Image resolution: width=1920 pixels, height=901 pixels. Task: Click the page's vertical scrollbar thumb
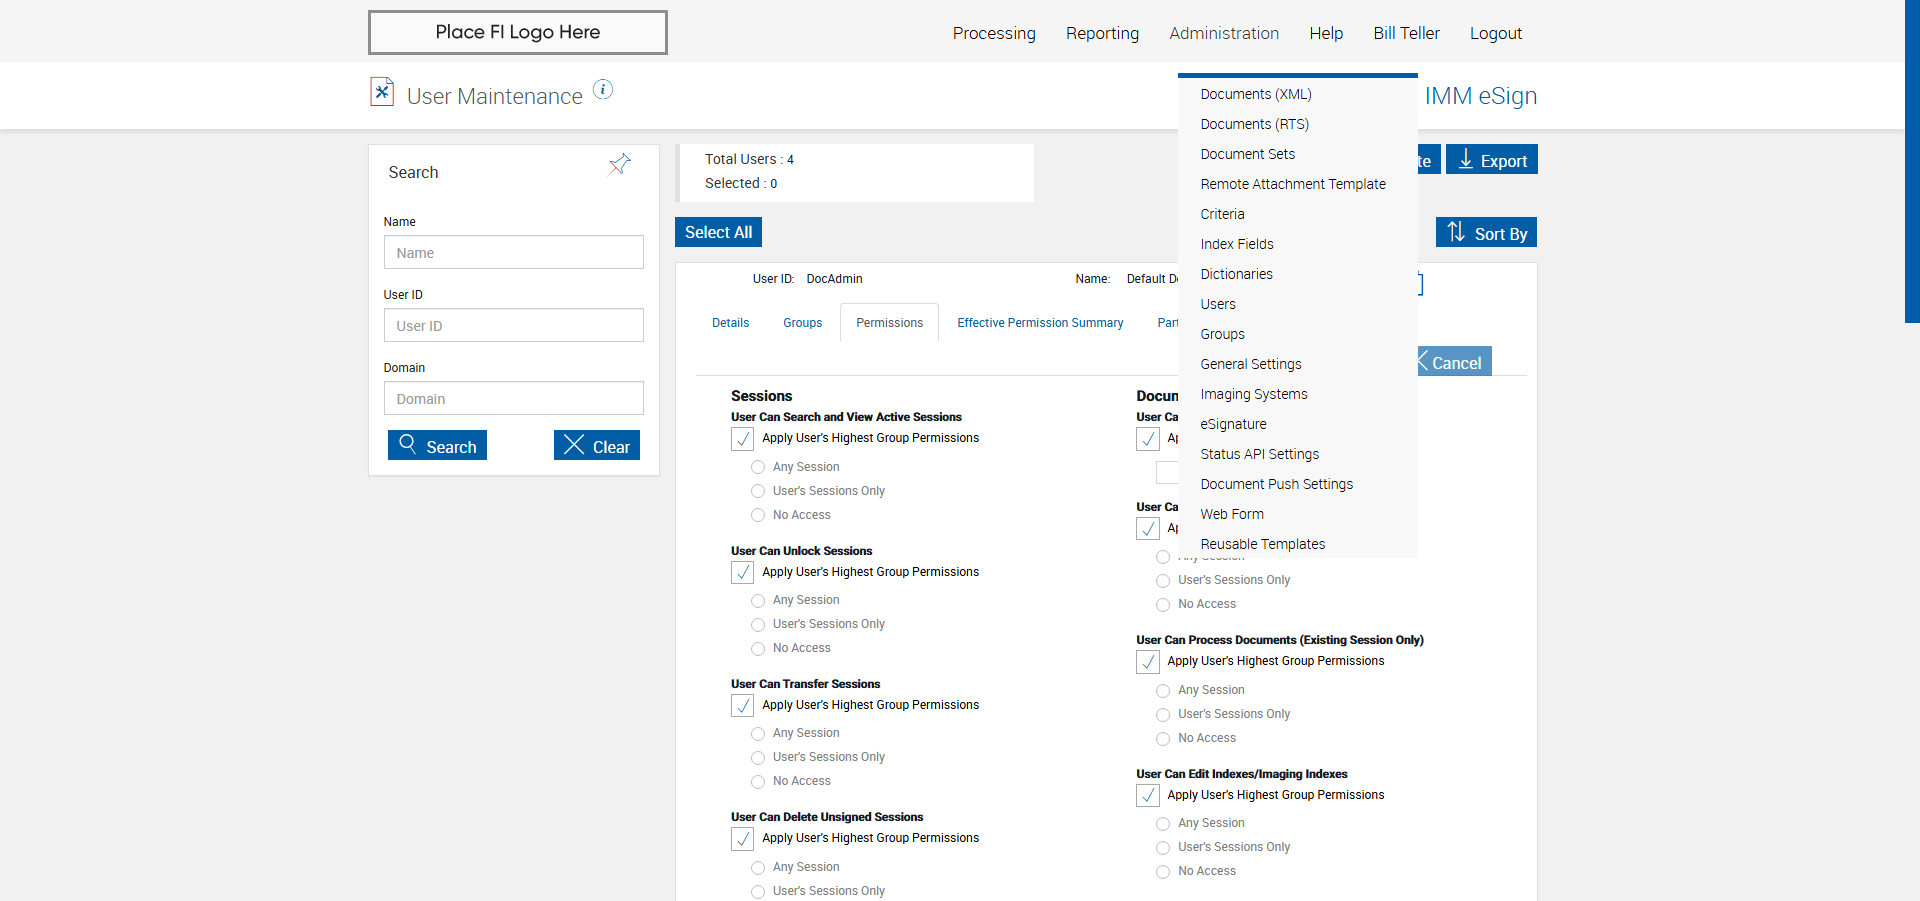click(x=1912, y=160)
